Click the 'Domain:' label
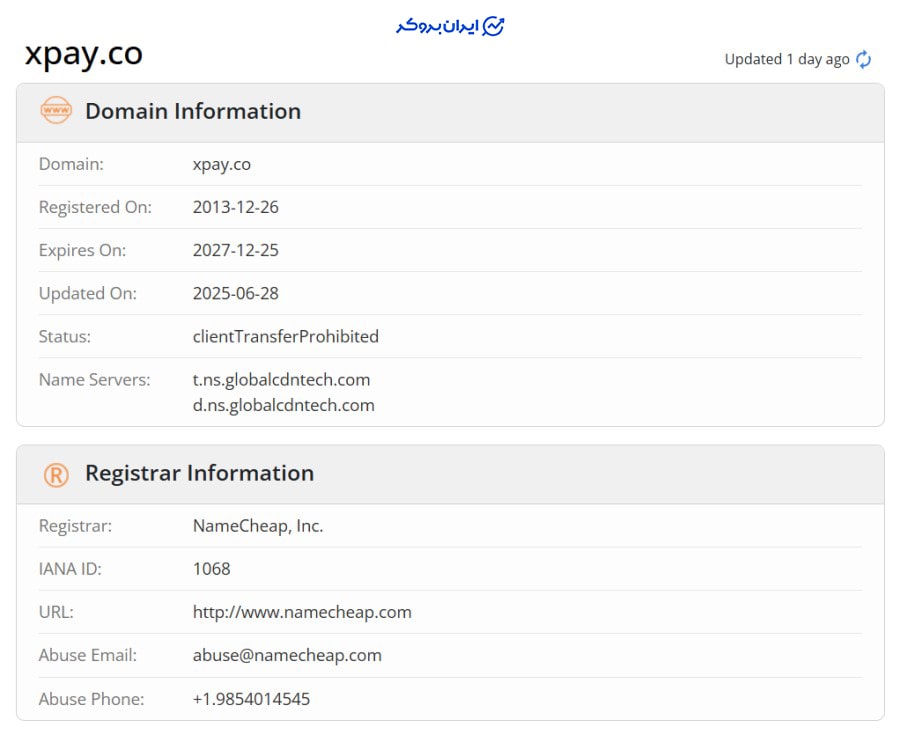900x735 pixels. click(x=71, y=164)
